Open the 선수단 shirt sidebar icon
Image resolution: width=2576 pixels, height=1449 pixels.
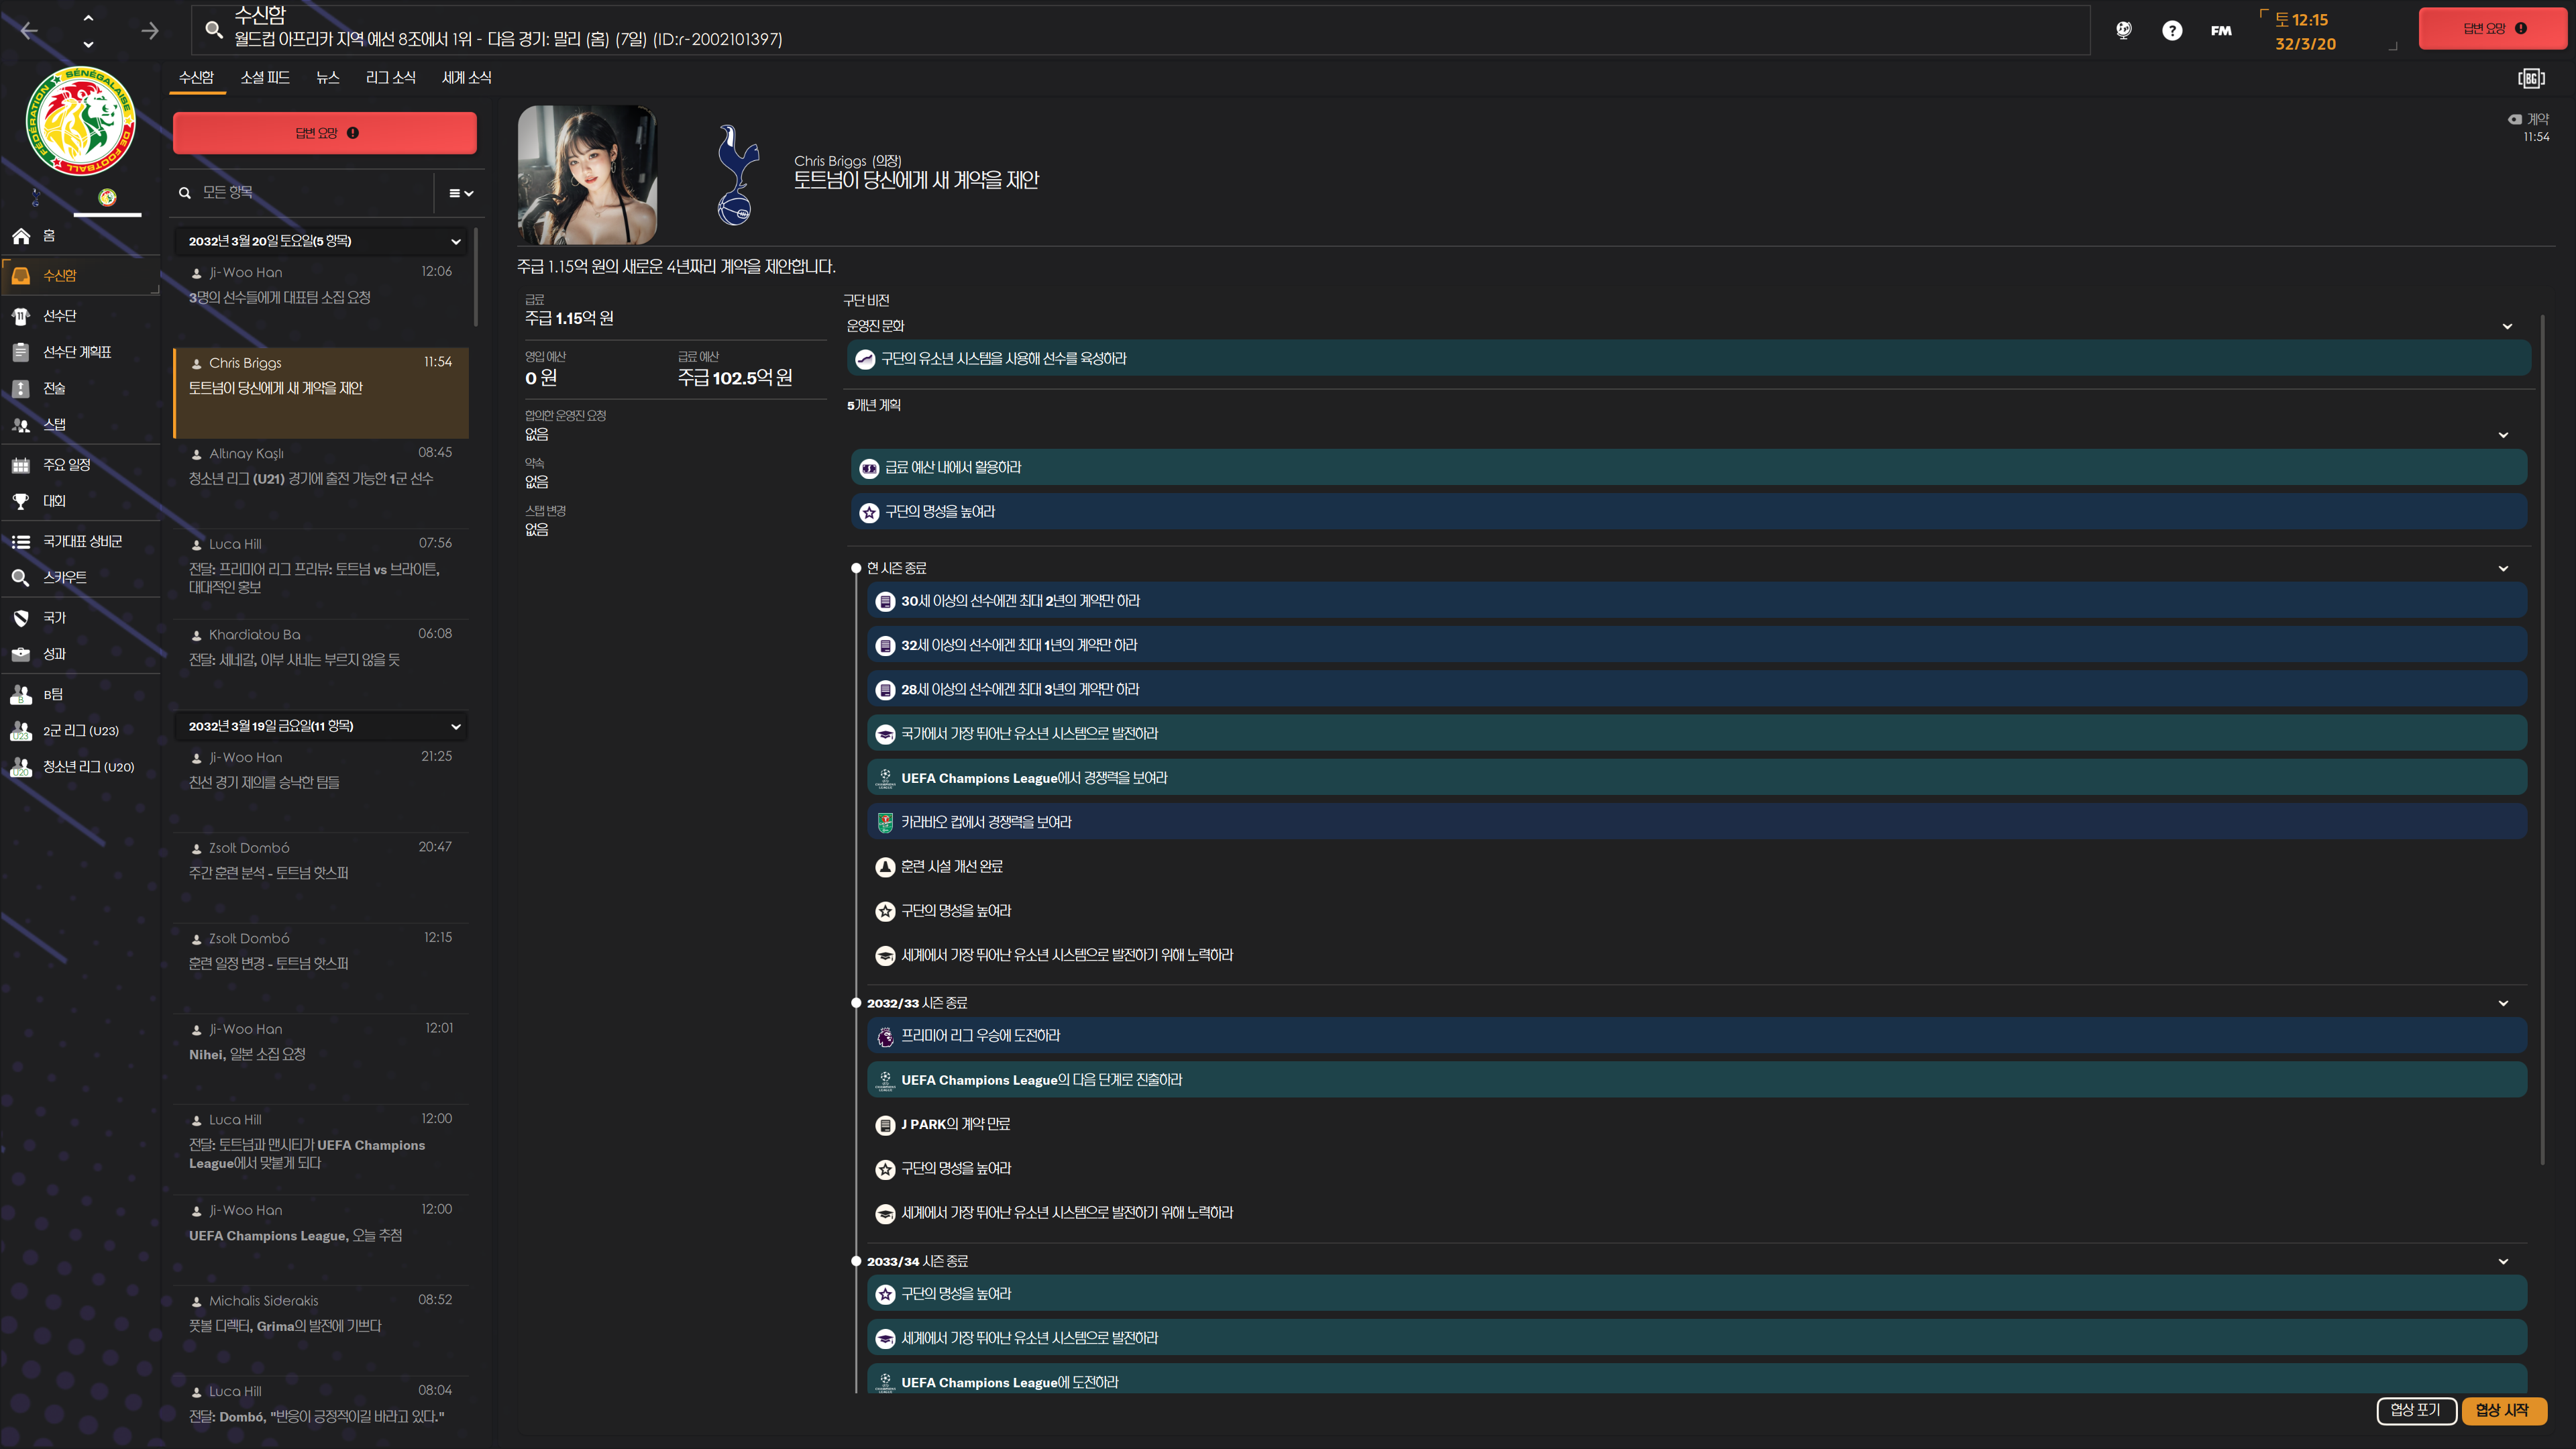click(x=21, y=316)
